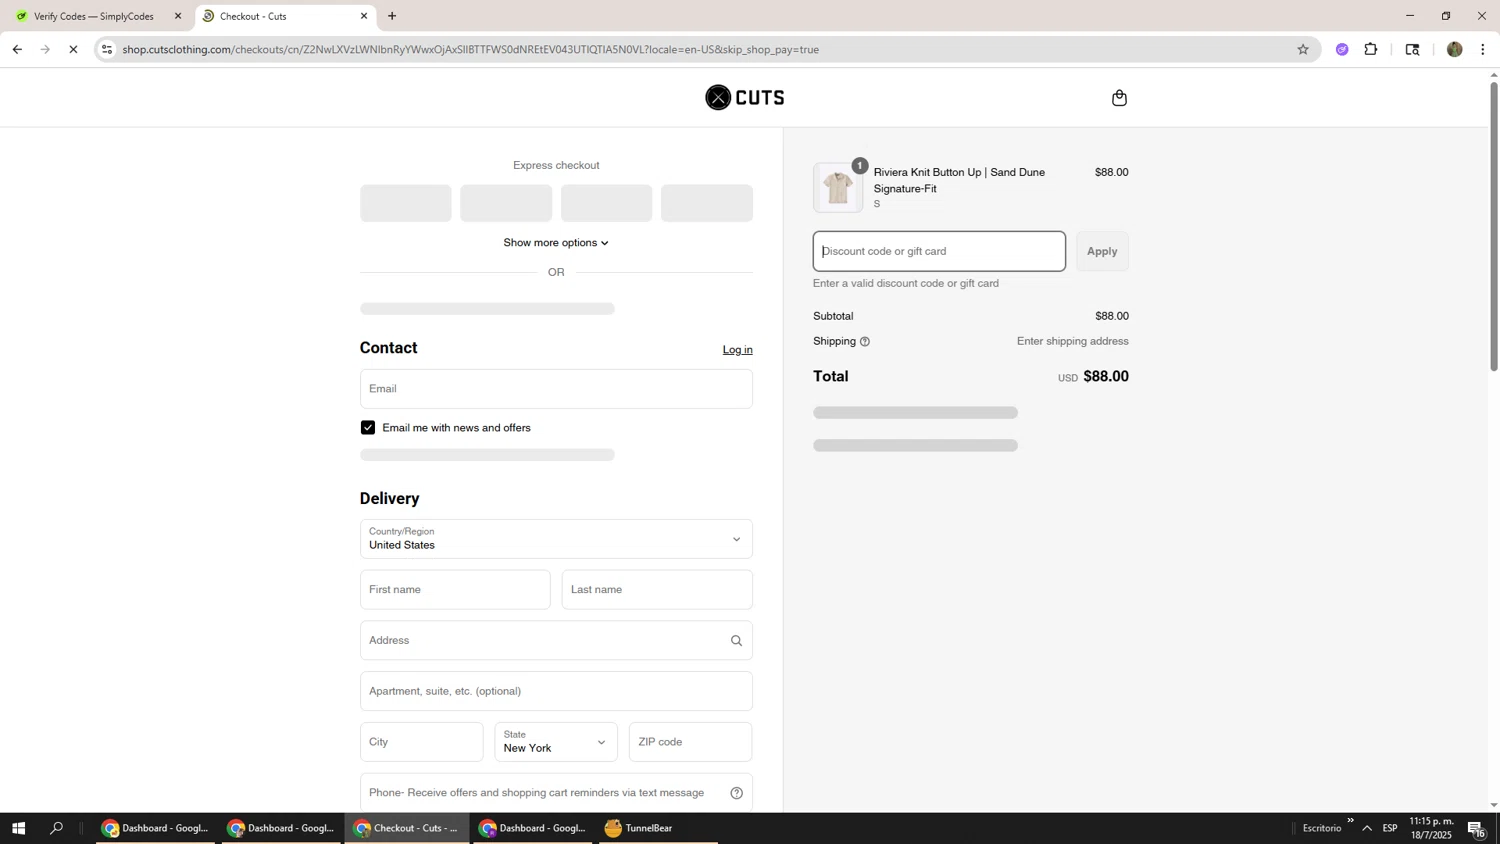Click Riviera Knit product thumbnail
The height and width of the screenshot is (844, 1500).
click(x=838, y=188)
